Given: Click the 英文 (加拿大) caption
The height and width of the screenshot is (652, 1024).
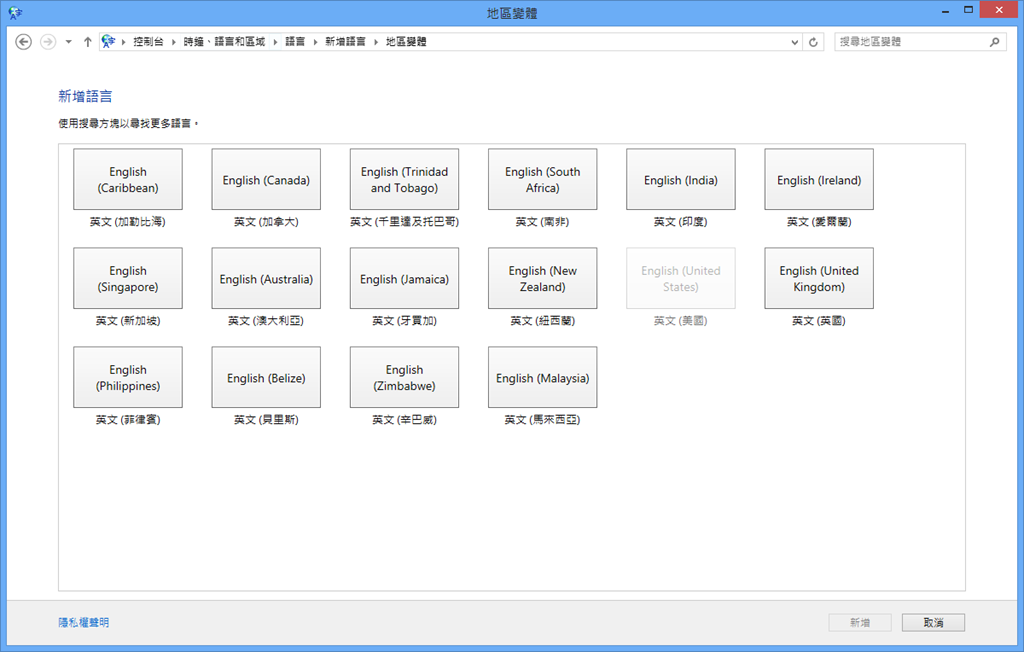Looking at the screenshot, I should [266, 222].
